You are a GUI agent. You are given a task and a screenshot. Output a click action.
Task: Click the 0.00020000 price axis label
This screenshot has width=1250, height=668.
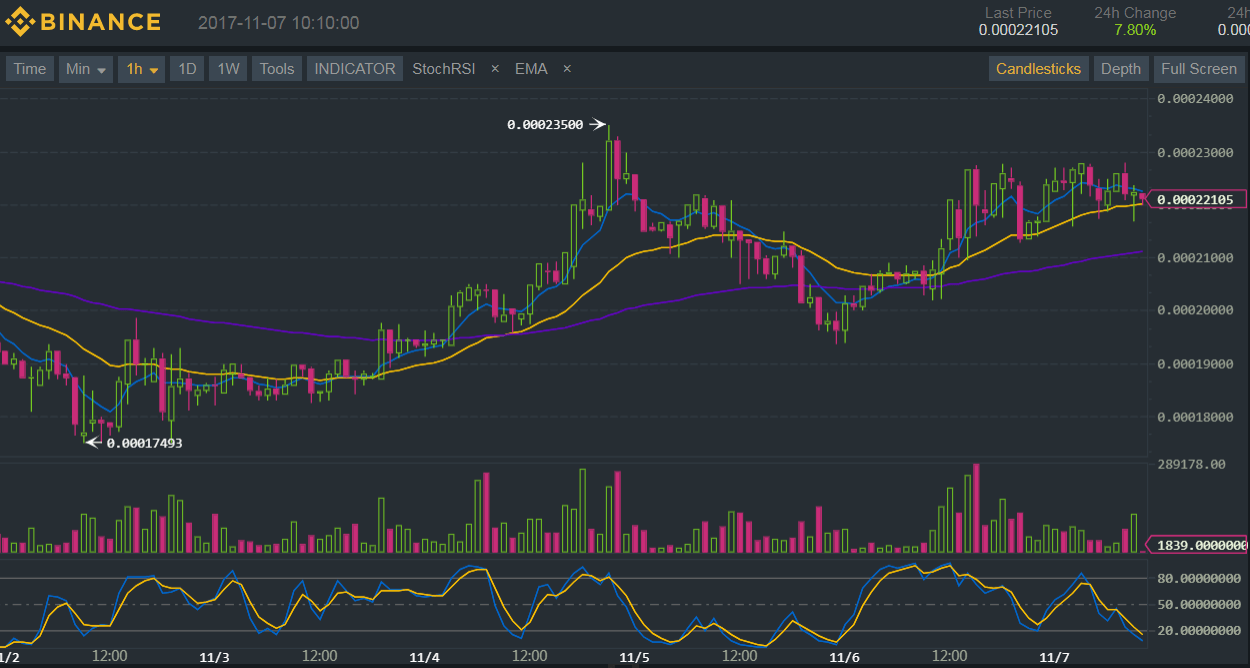pyautogui.click(x=1195, y=310)
